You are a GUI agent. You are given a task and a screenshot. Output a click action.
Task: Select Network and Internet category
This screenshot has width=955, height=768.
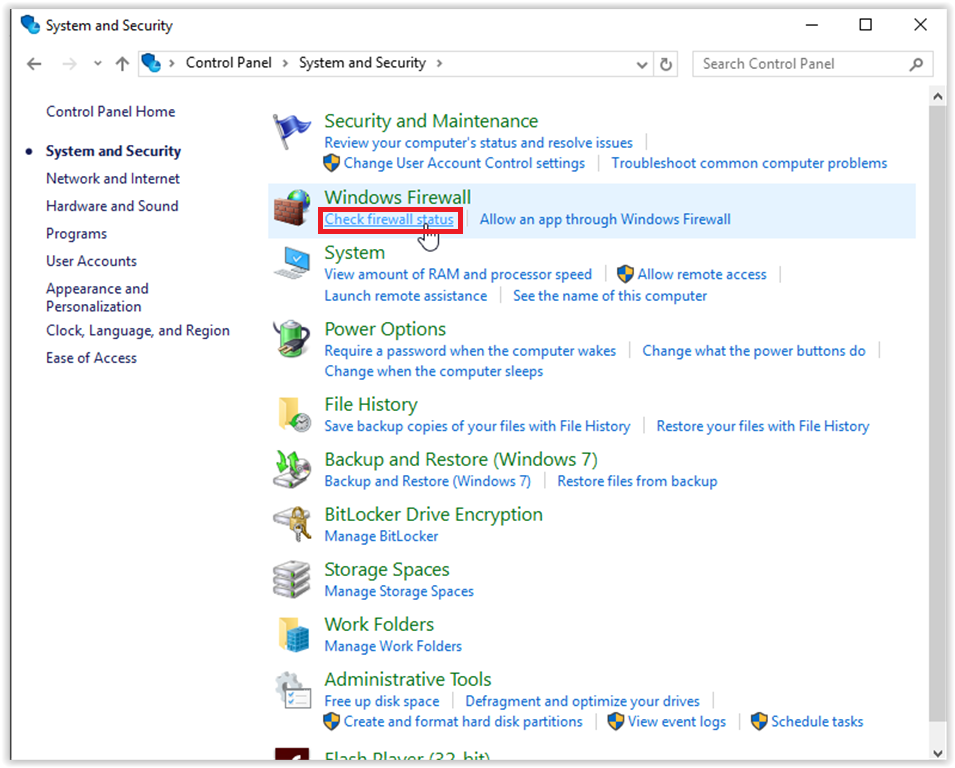113,178
